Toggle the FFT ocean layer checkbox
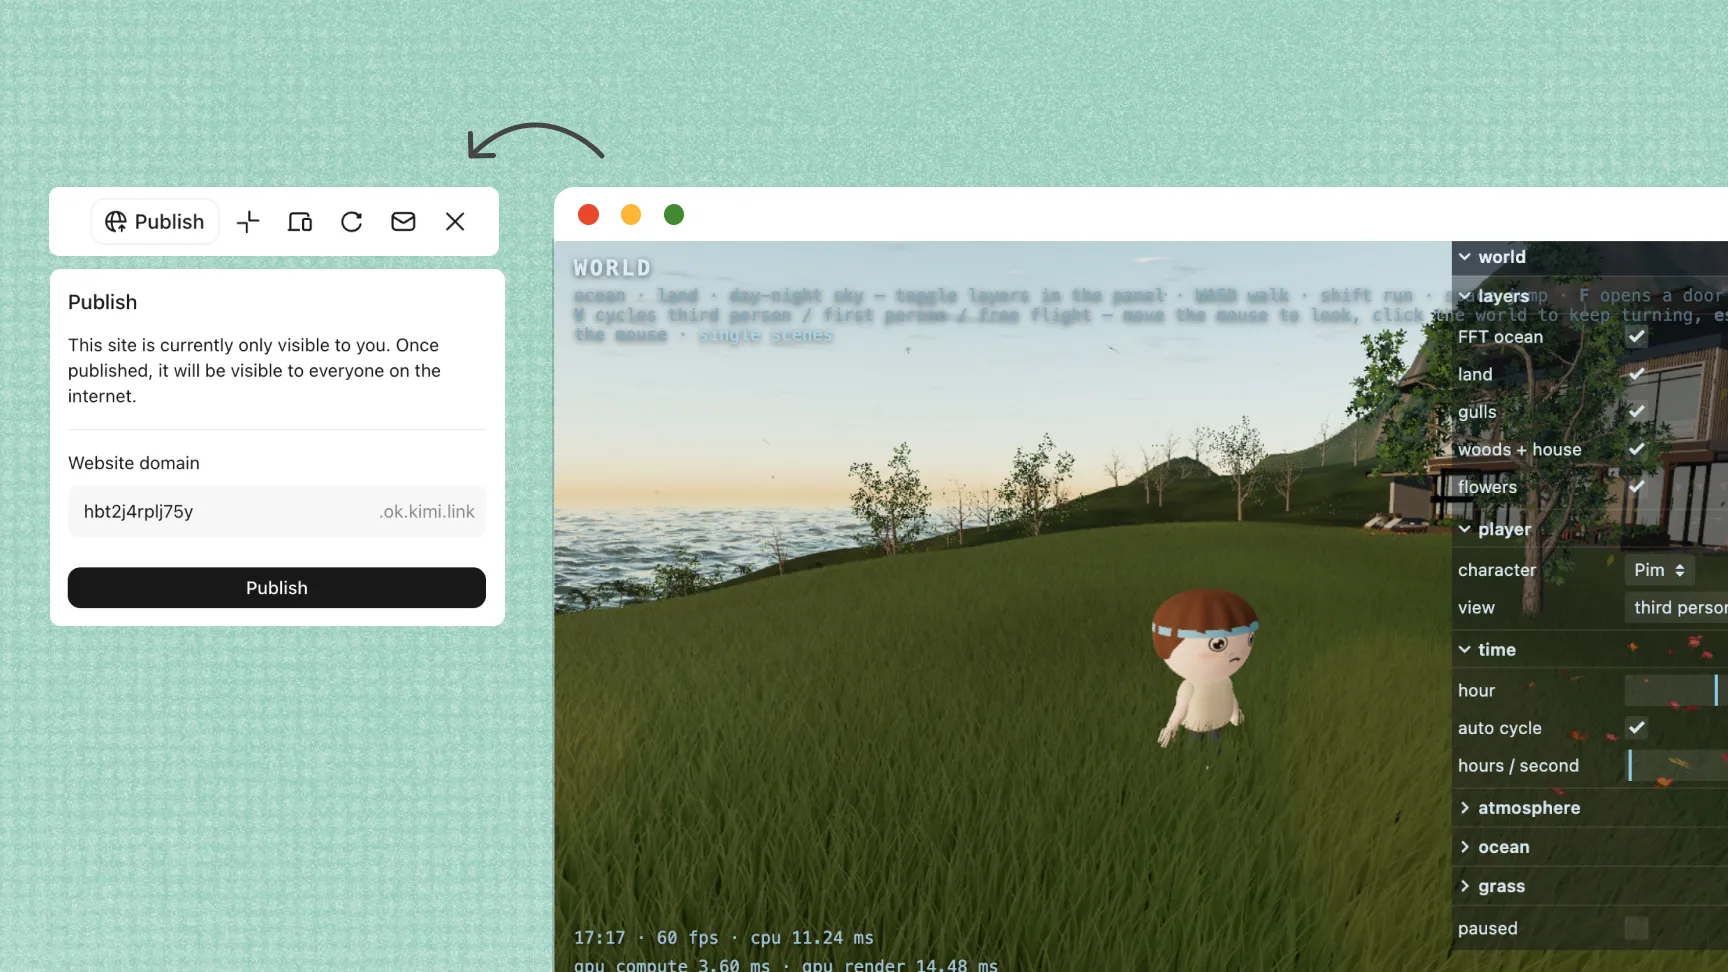Image resolution: width=1728 pixels, height=972 pixels. [1637, 337]
